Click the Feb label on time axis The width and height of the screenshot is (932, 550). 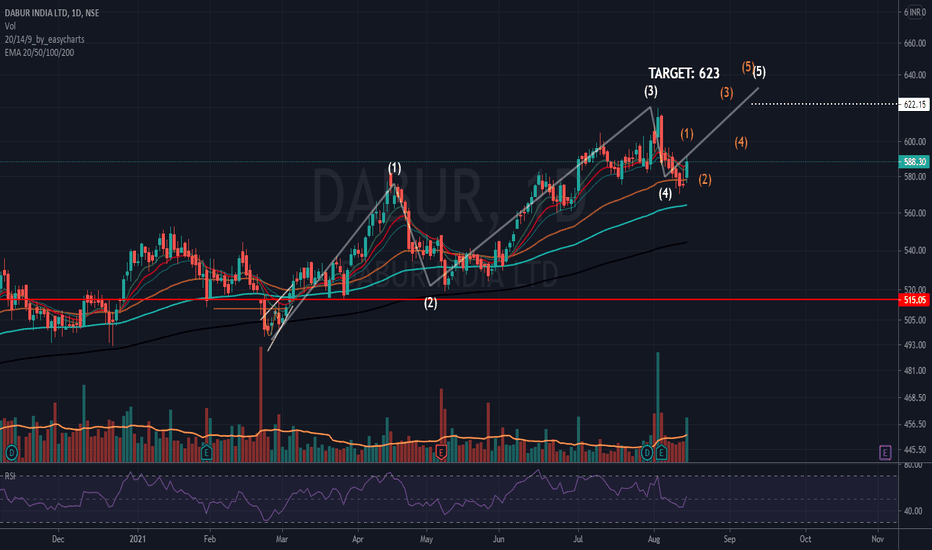(209, 539)
